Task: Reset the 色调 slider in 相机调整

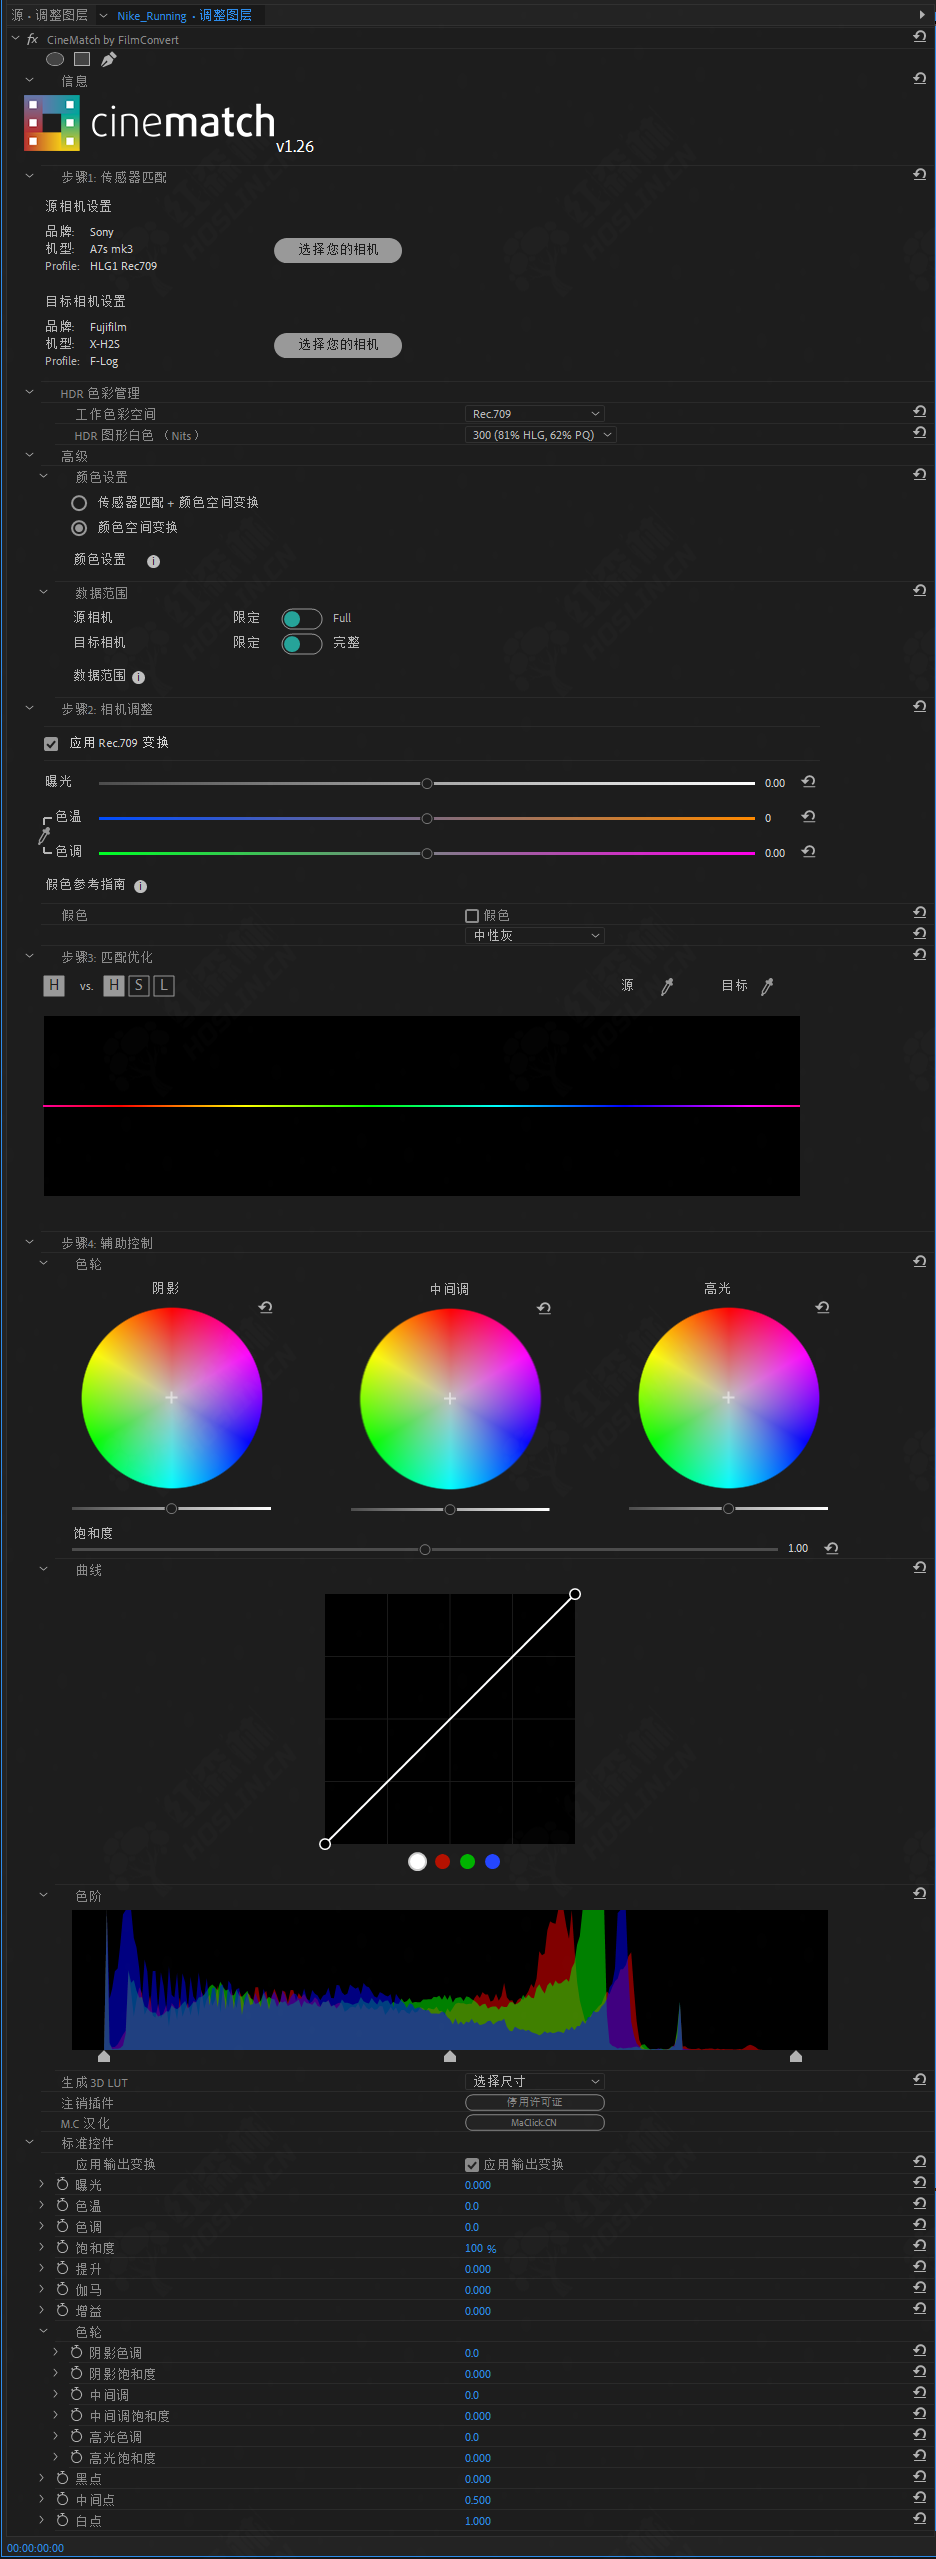Action: pyautogui.click(x=808, y=852)
